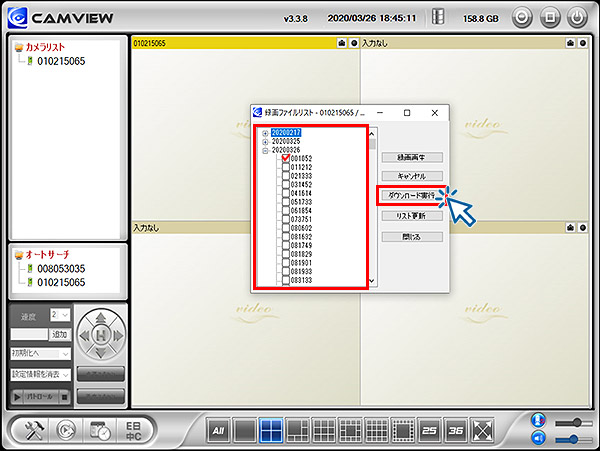Collapse the 20200326 date folder

[x=265, y=150]
